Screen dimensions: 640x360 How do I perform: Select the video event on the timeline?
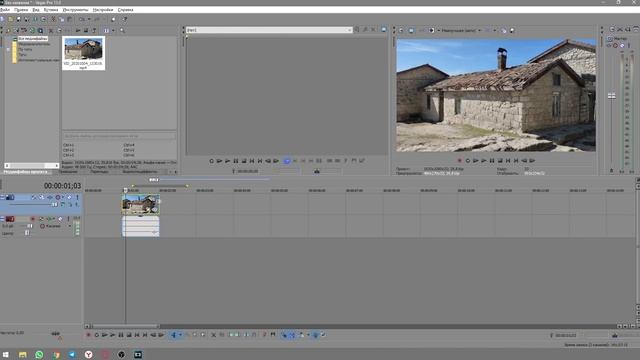pyautogui.click(x=140, y=204)
